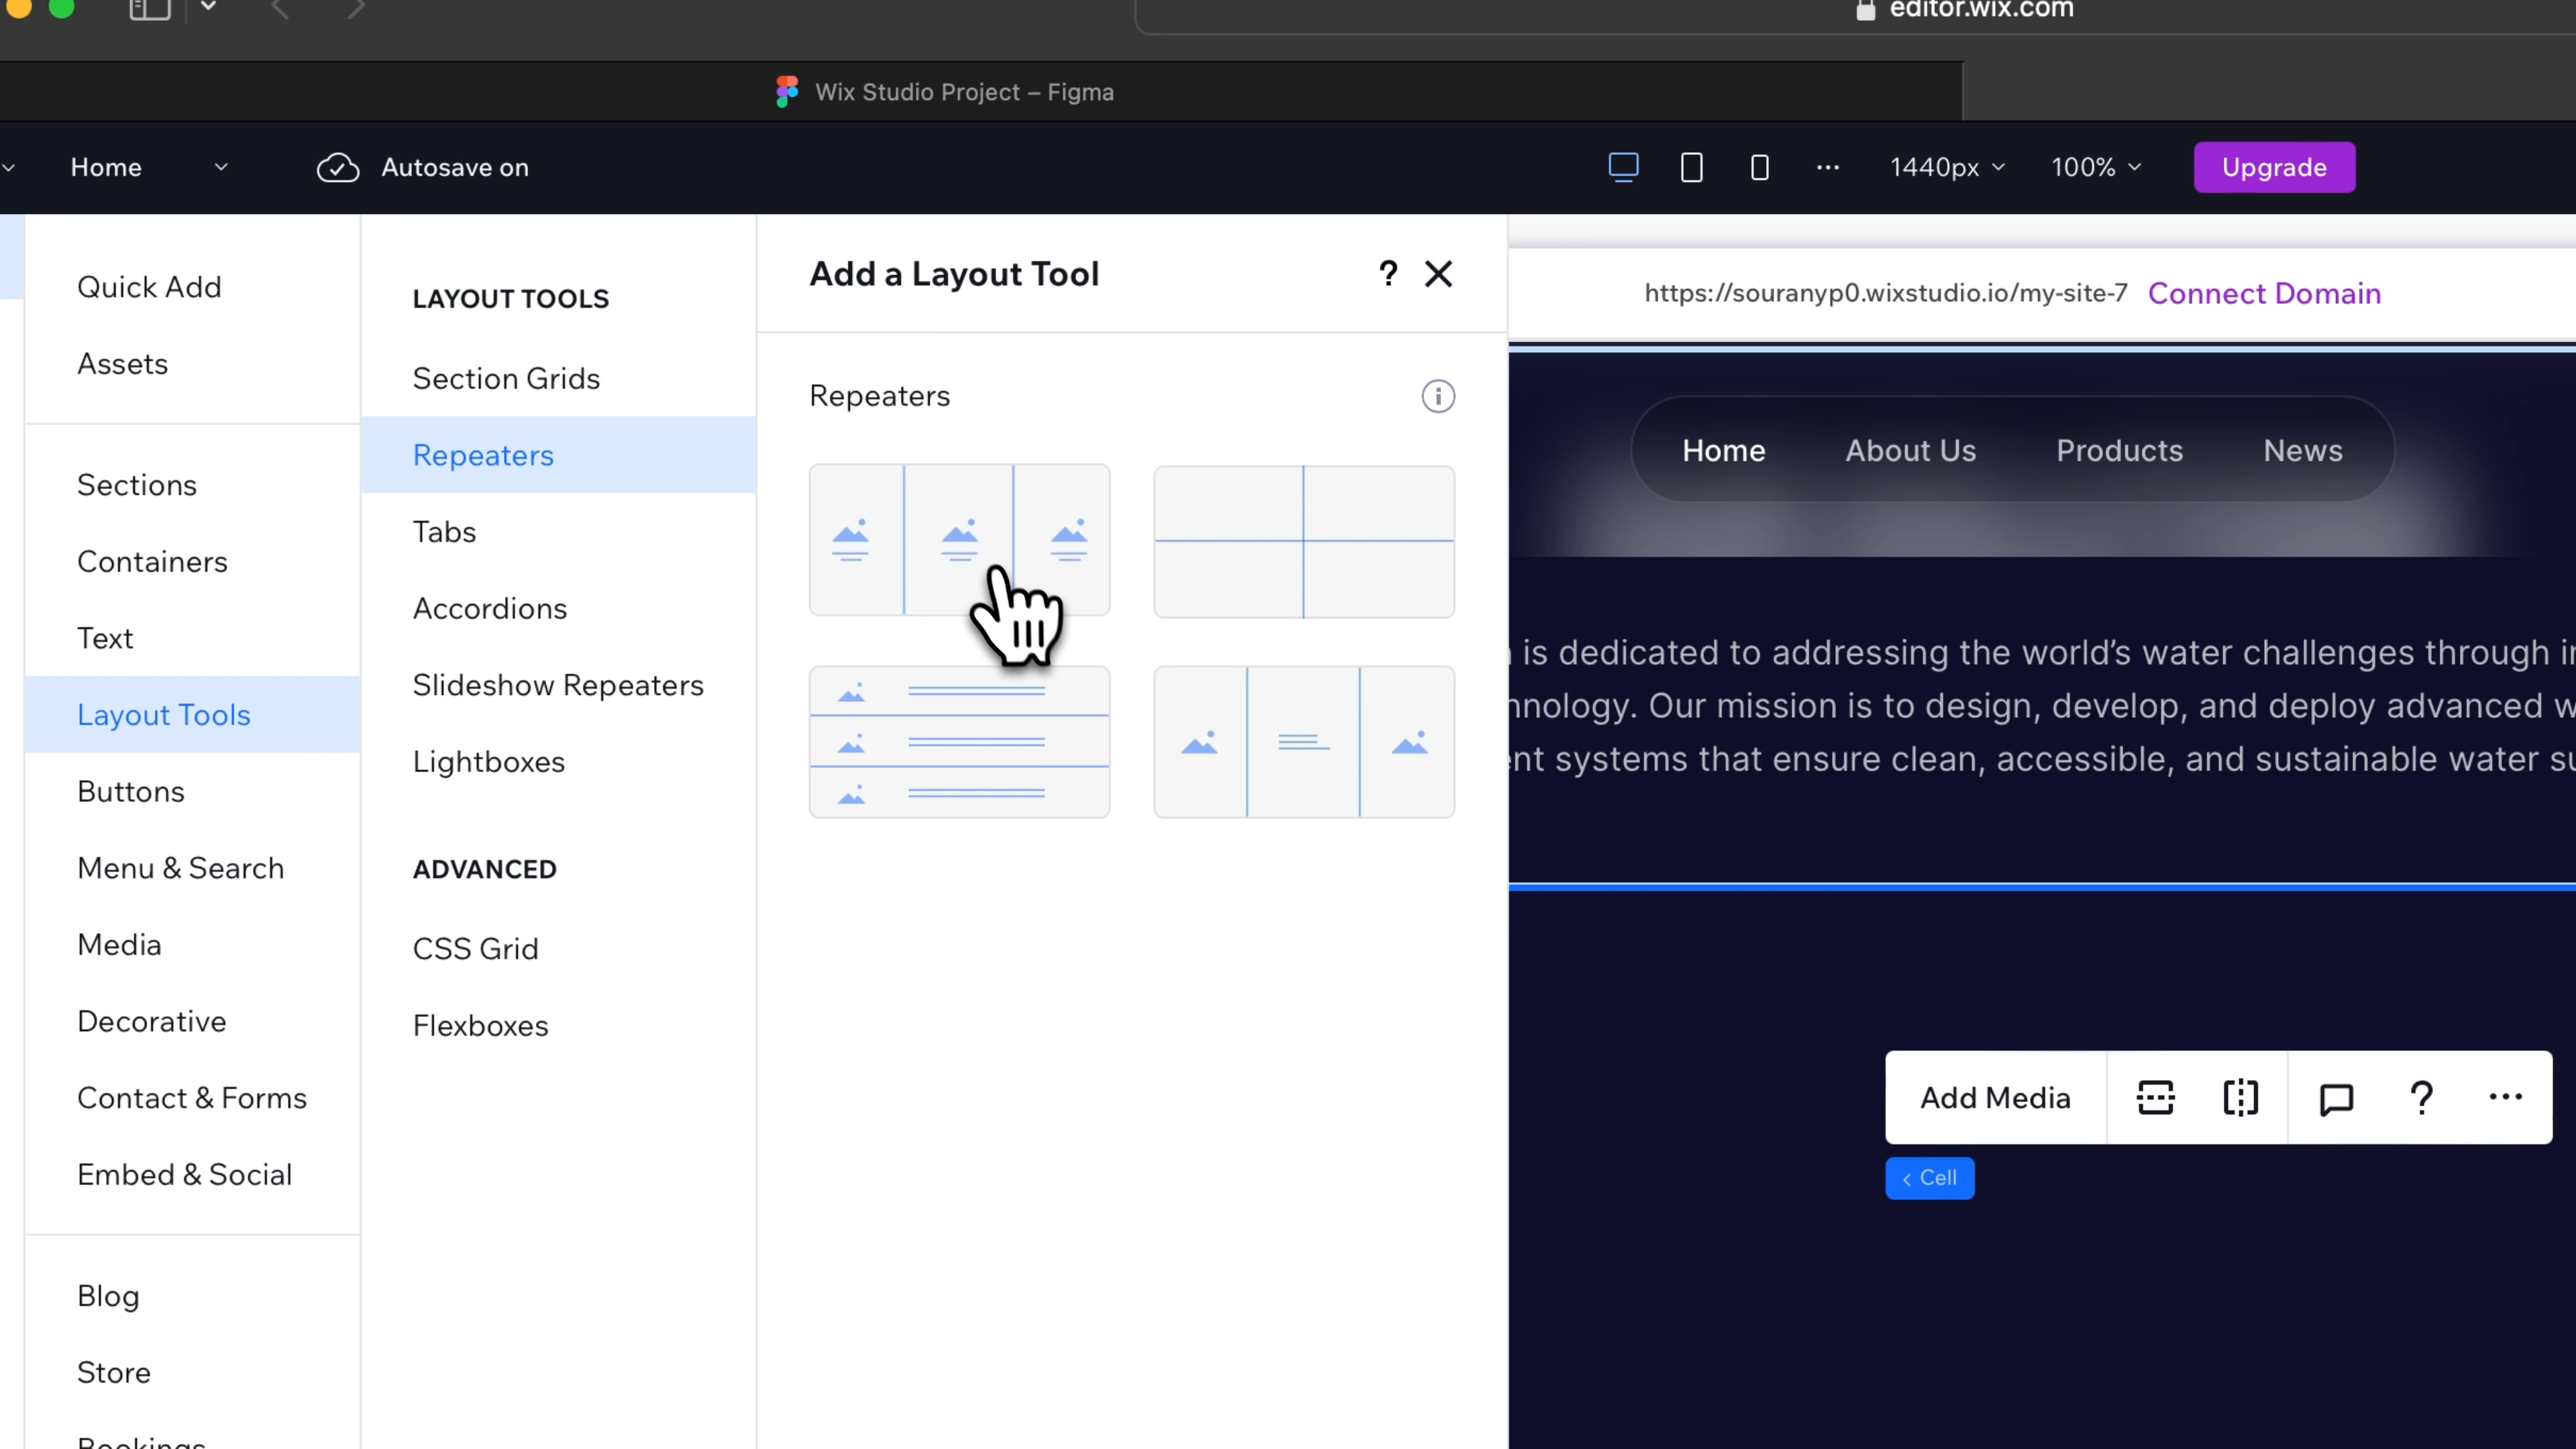Image resolution: width=2576 pixels, height=1449 pixels.
Task: Add the three-column image repeater preset
Action: pyautogui.click(x=958, y=540)
